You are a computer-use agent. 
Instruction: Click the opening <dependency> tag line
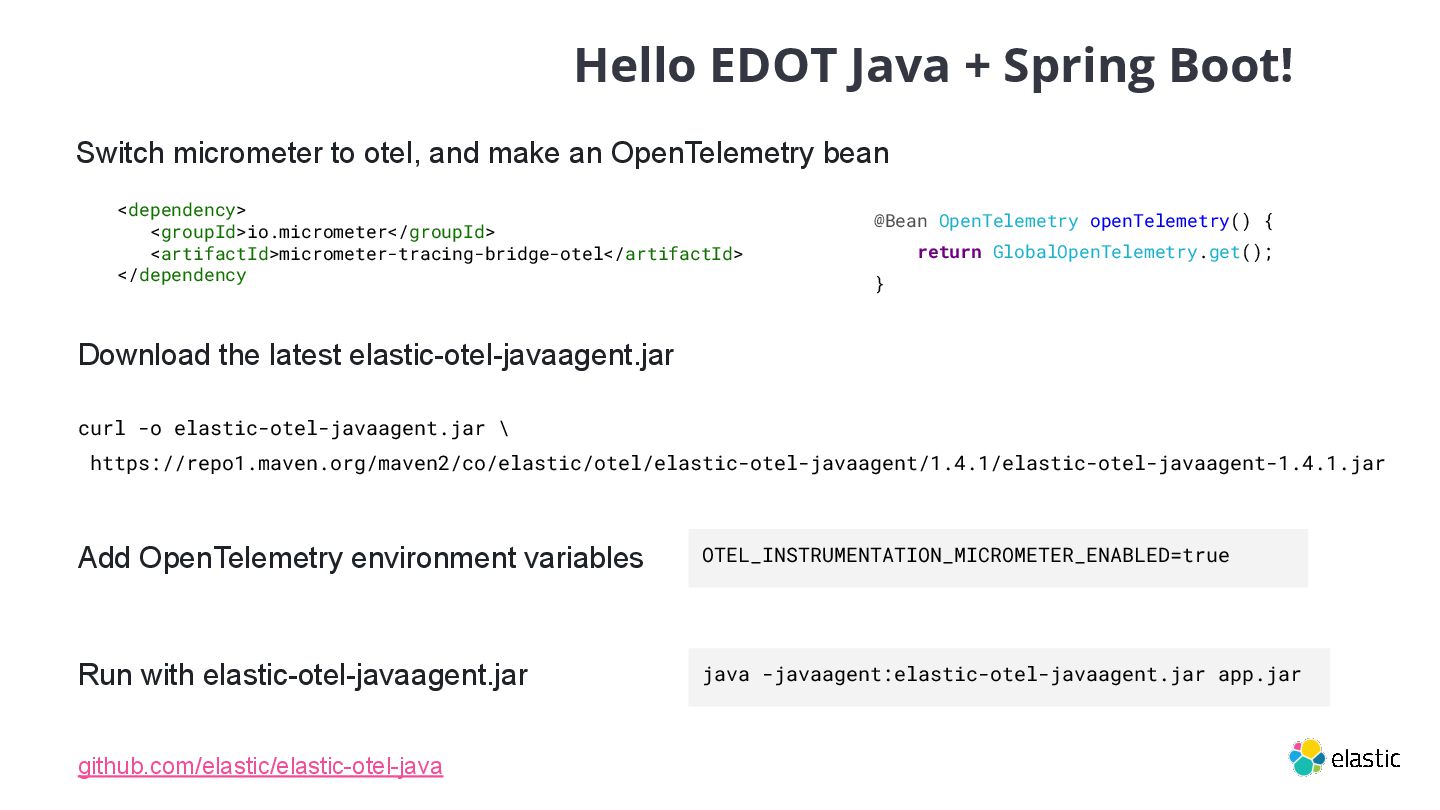coord(181,210)
